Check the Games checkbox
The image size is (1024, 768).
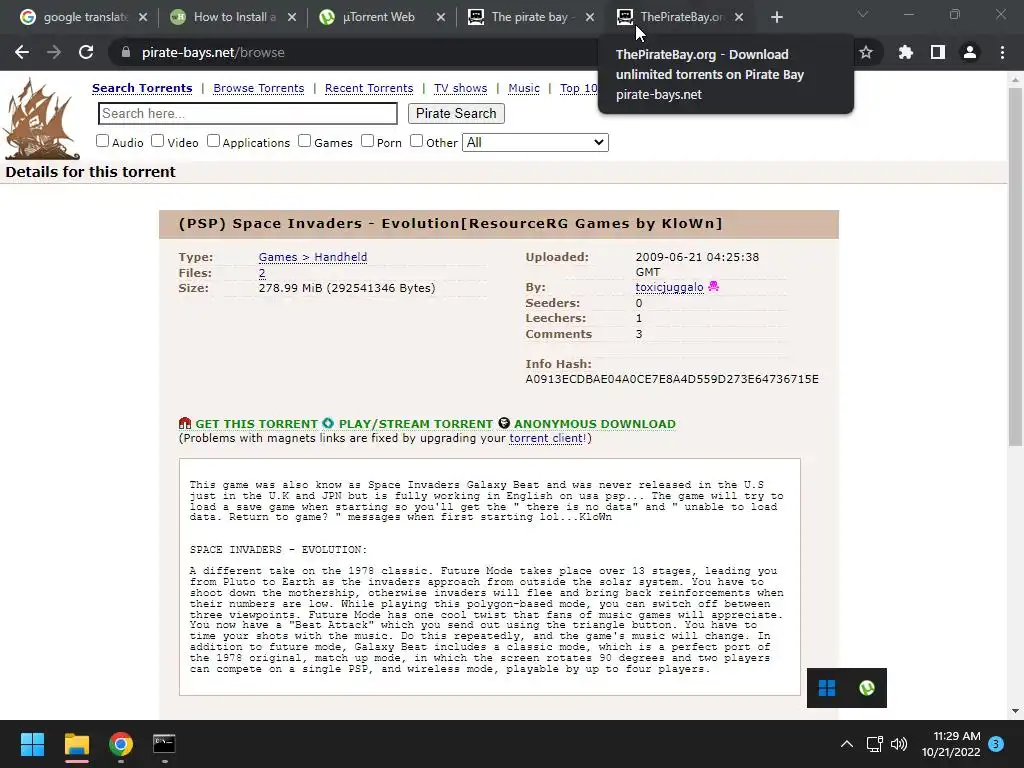304,140
